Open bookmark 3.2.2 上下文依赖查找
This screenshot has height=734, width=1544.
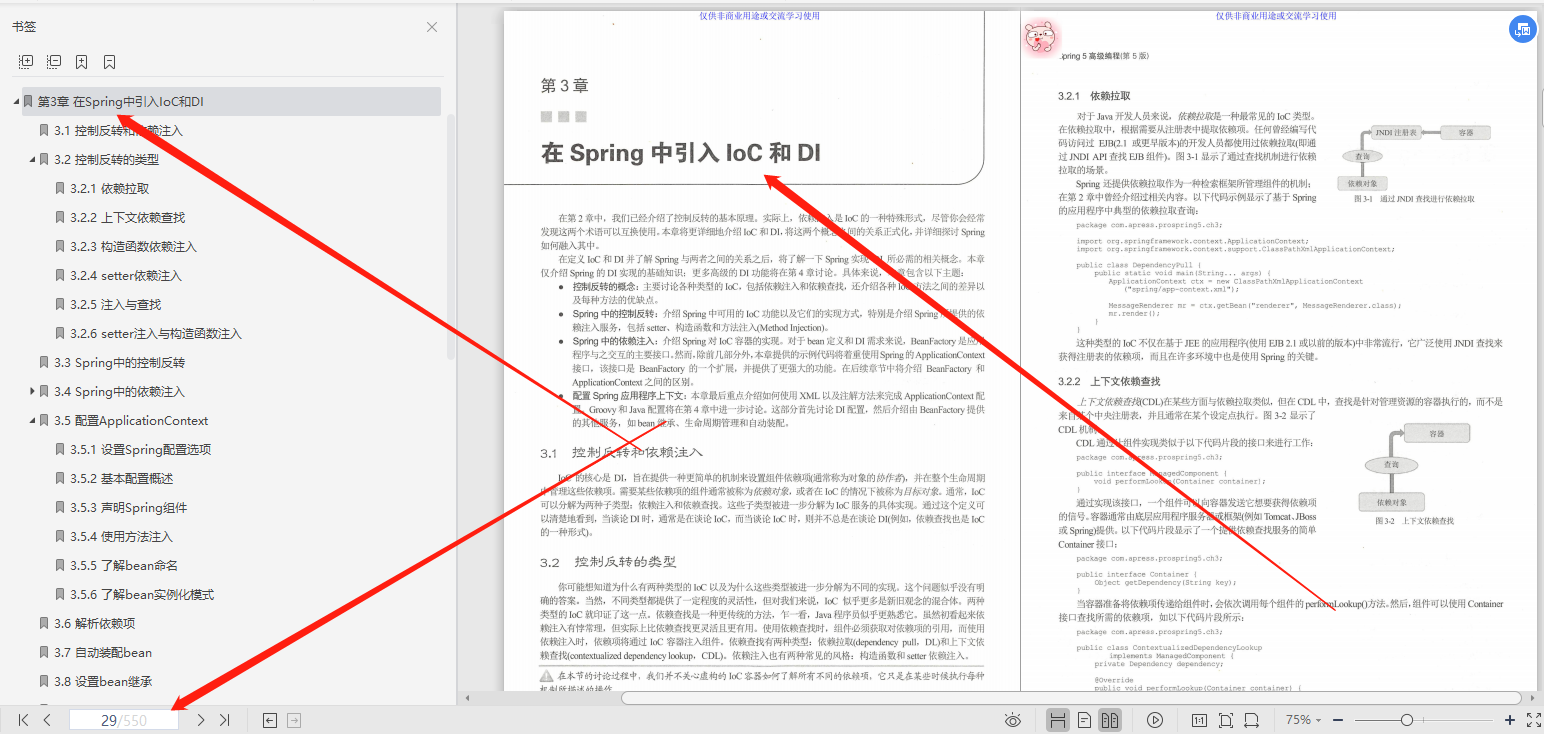tap(127, 218)
